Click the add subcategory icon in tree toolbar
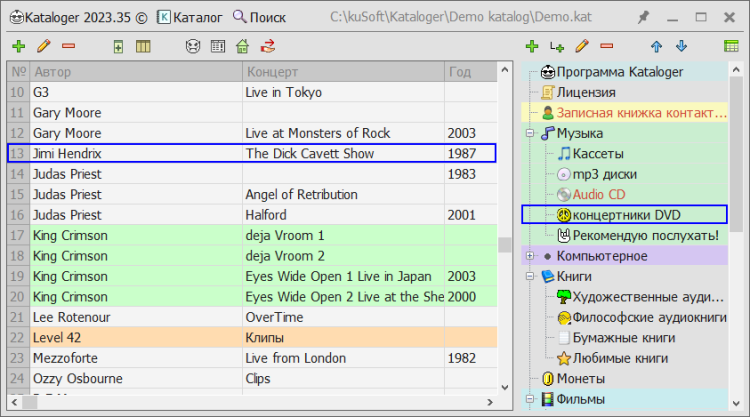Image resolution: width=750 pixels, height=417 pixels. point(557,46)
